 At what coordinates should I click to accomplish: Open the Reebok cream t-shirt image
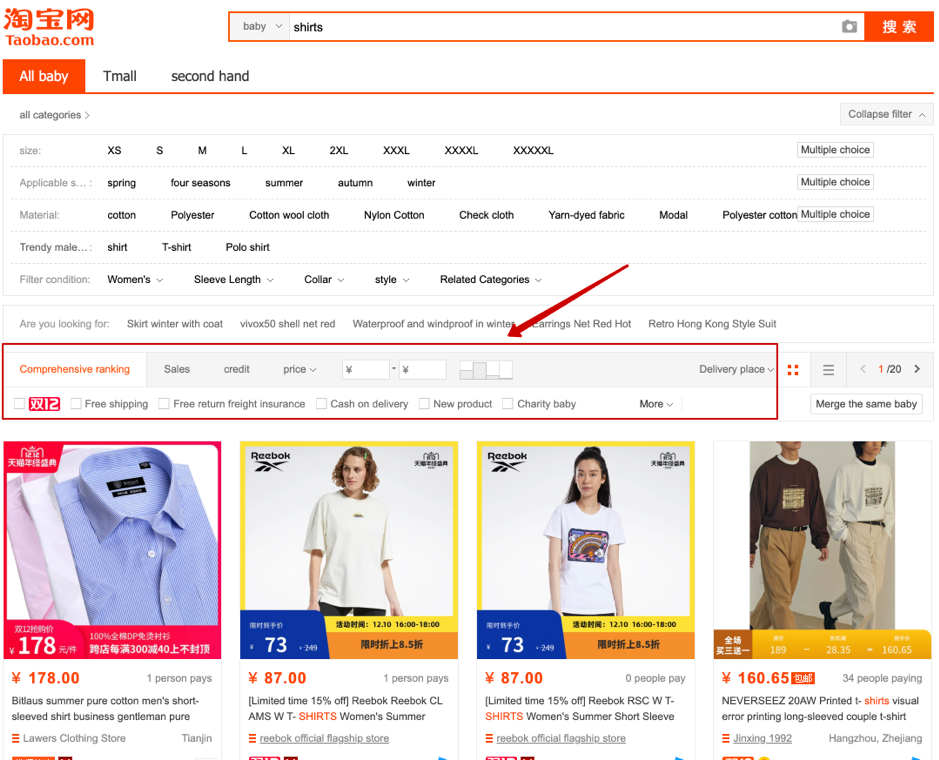coord(349,550)
